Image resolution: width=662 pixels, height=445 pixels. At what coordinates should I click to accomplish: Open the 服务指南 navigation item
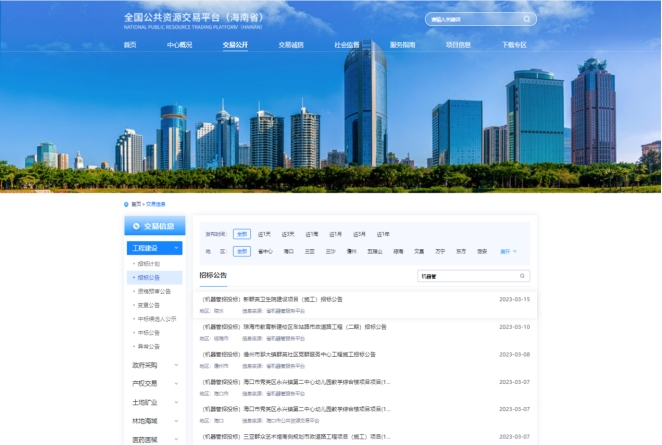pyautogui.click(x=402, y=45)
